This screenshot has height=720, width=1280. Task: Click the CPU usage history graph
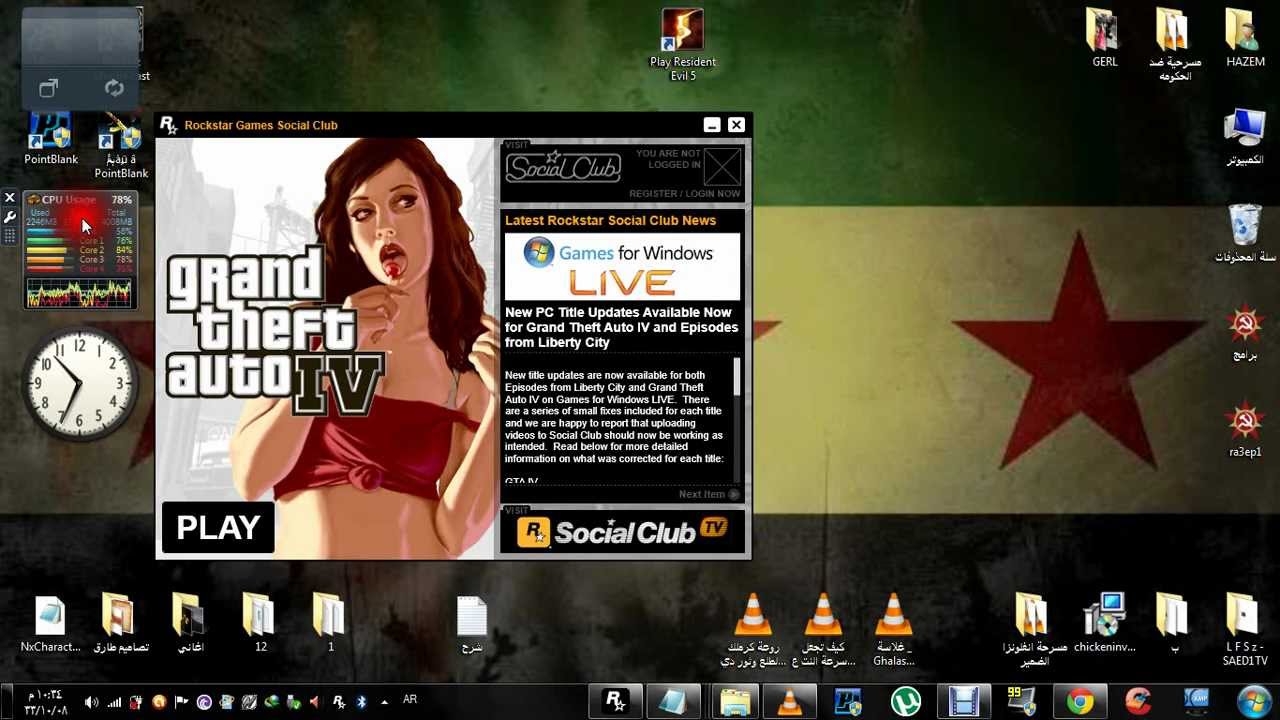click(79, 293)
